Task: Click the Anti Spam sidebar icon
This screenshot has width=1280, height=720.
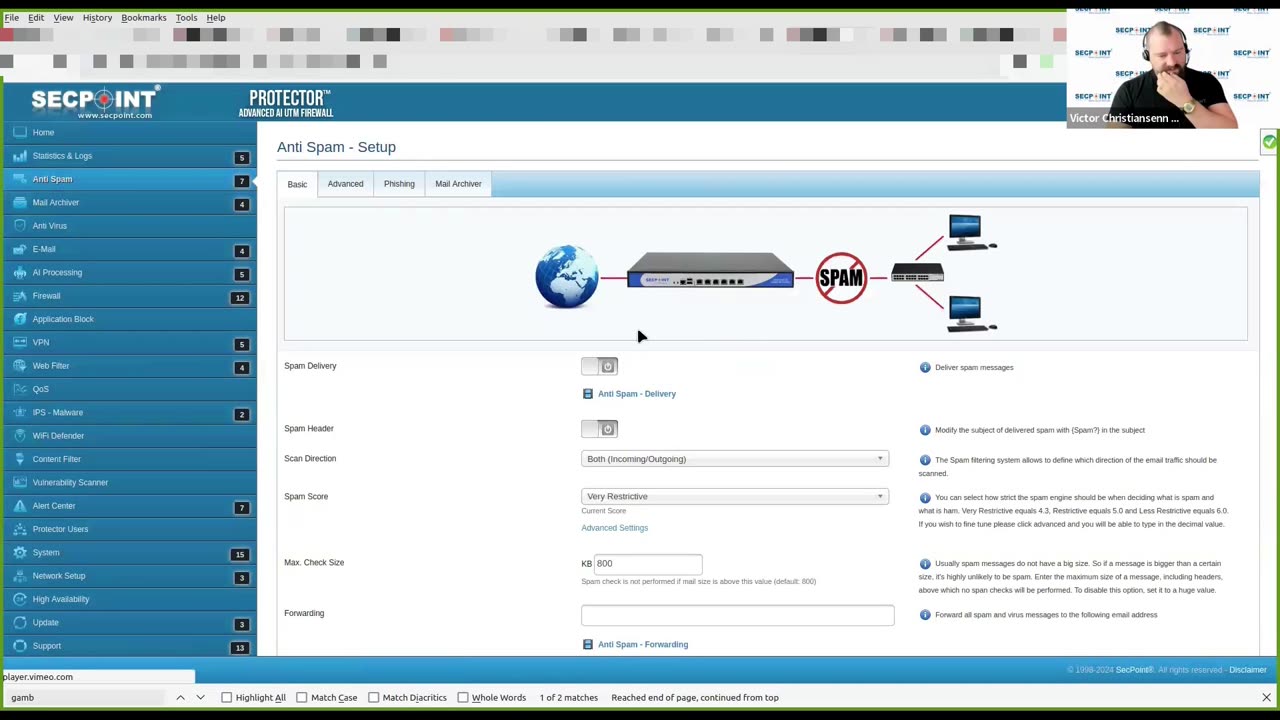Action: click(x=20, y=179)
